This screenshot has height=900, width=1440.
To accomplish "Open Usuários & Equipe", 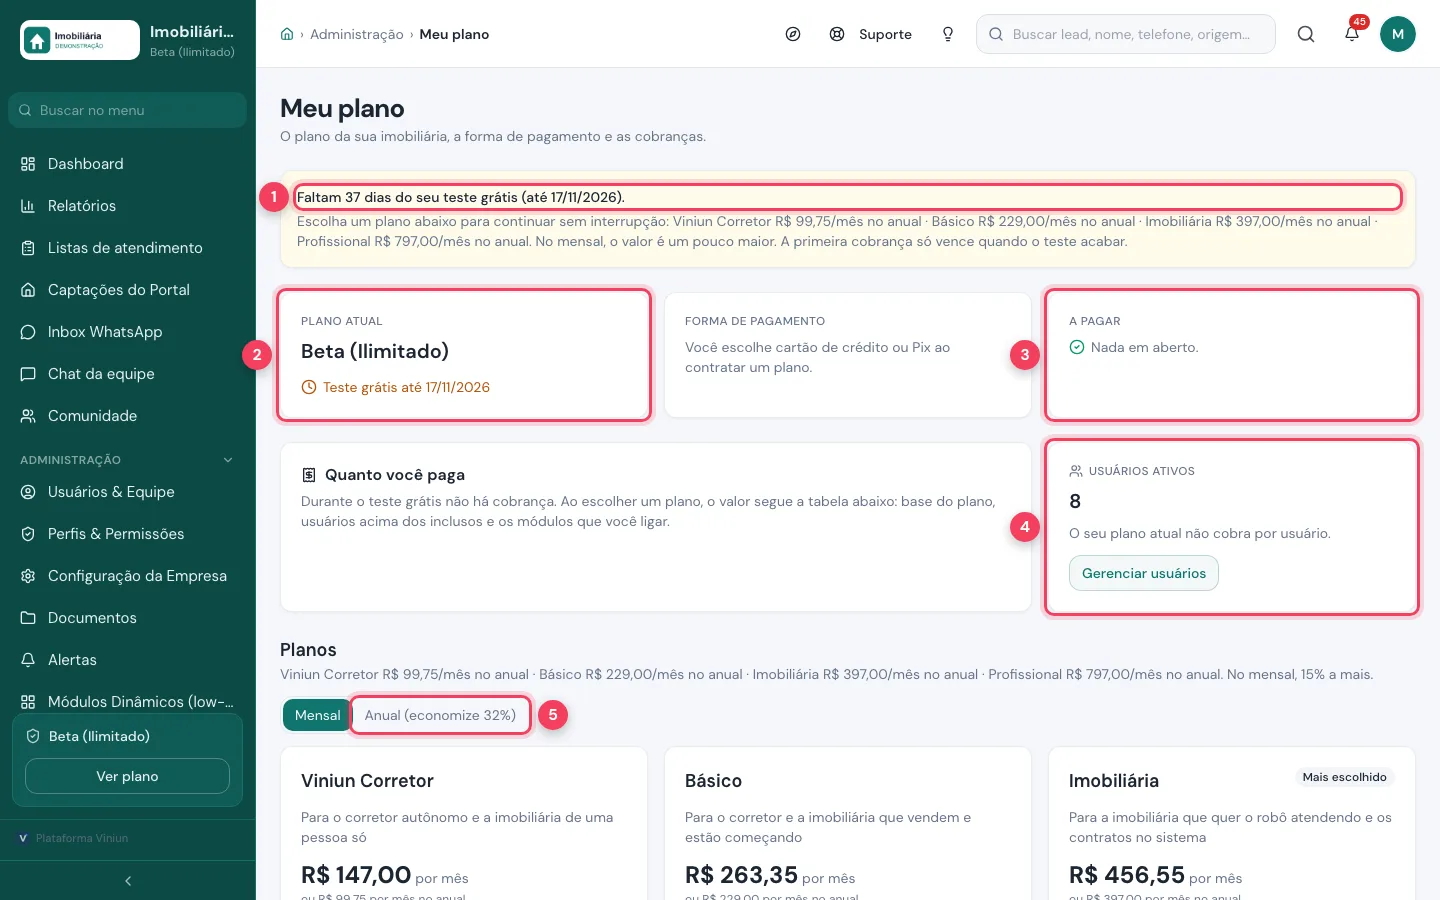I will 128,492.
